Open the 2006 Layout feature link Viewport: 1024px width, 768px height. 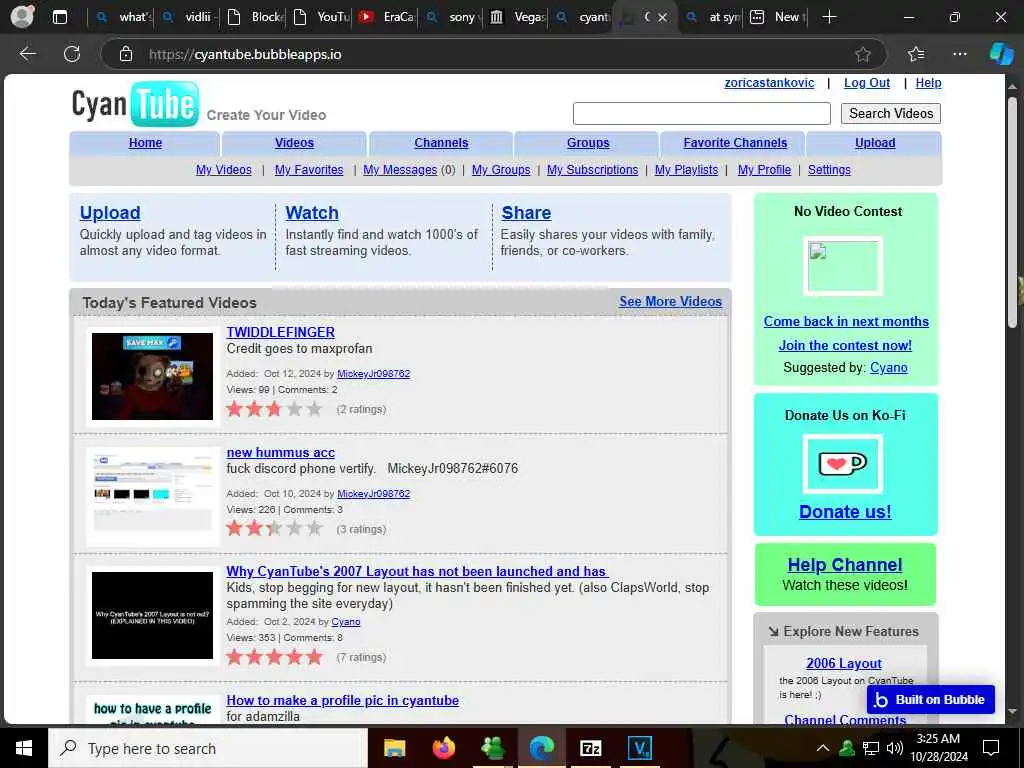(844, 664)
